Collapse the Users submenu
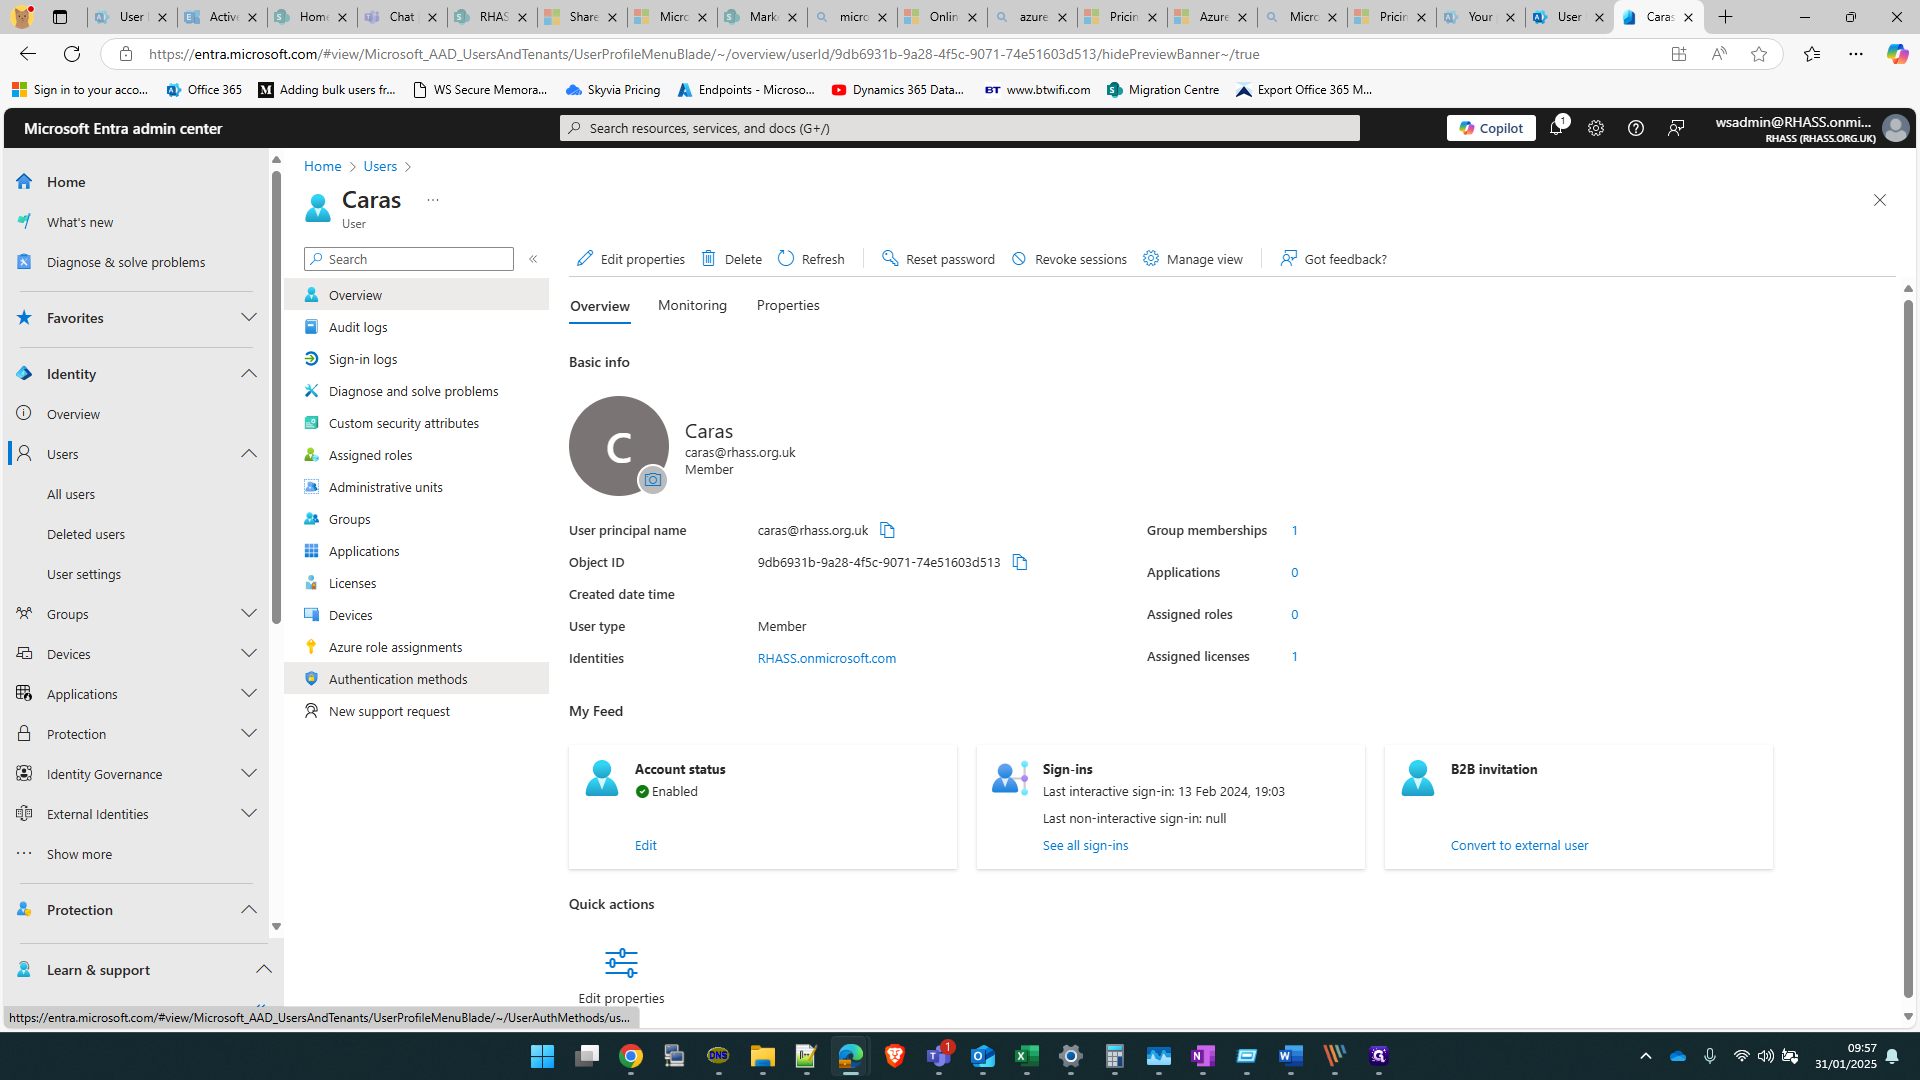 point(249,454)
